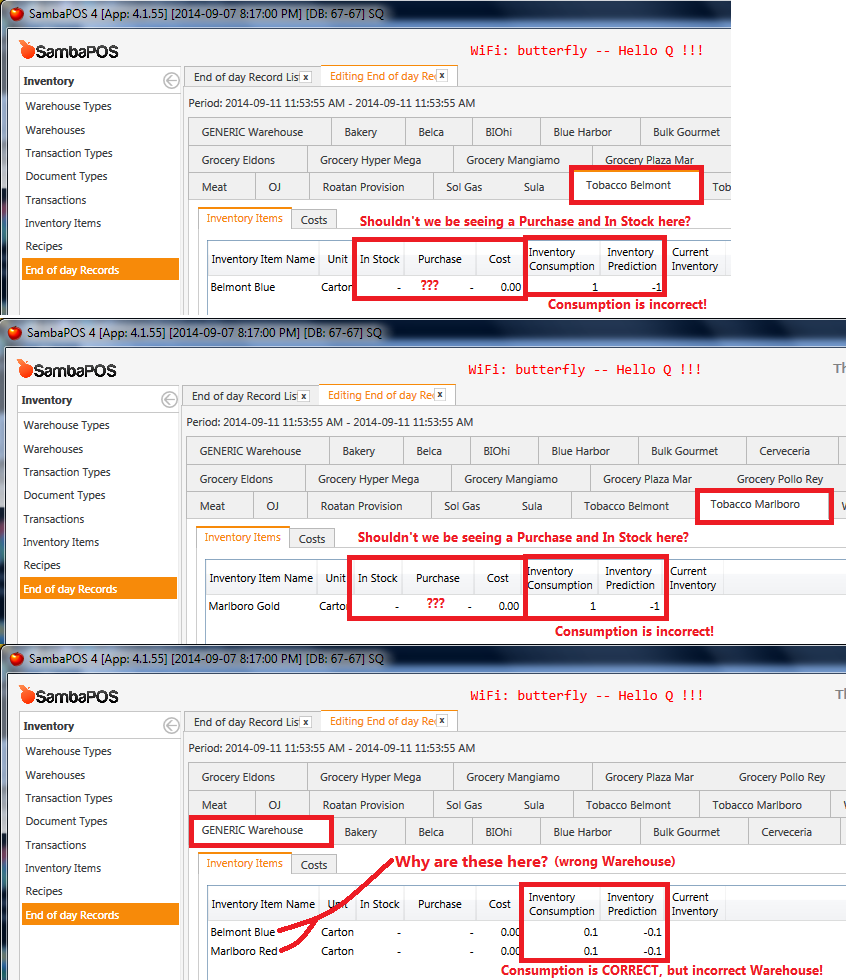Screen dimensions: 846x980
Task: Switch to the Inventory Items tab
Action: click(x=244, y=217)
